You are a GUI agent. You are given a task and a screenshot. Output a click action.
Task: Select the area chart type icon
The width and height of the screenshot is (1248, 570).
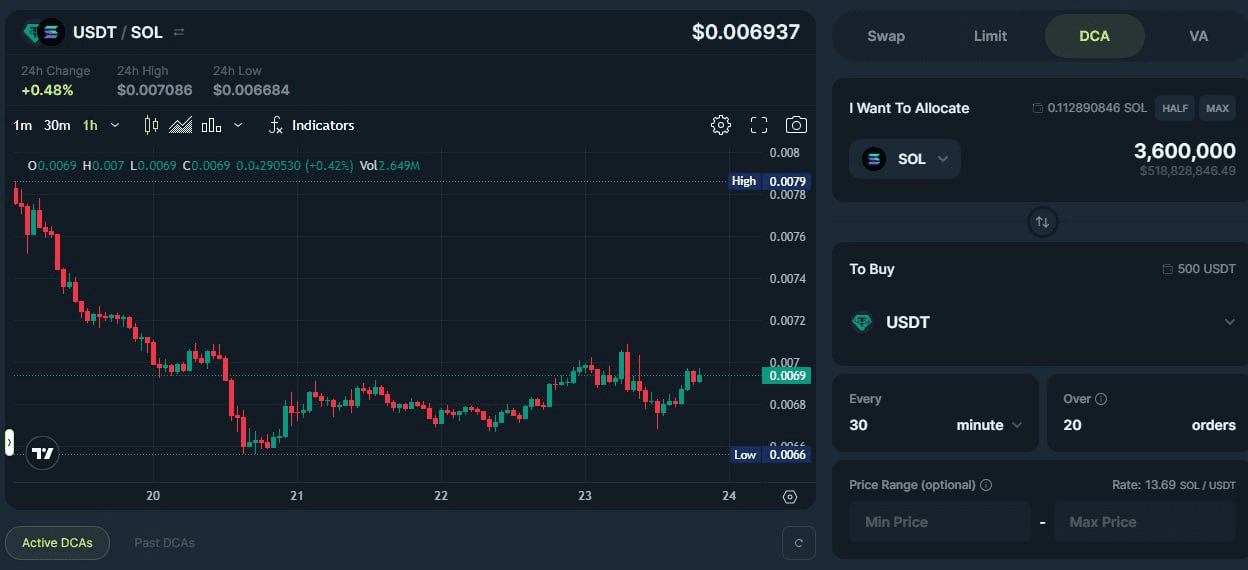tap(181, 125)
